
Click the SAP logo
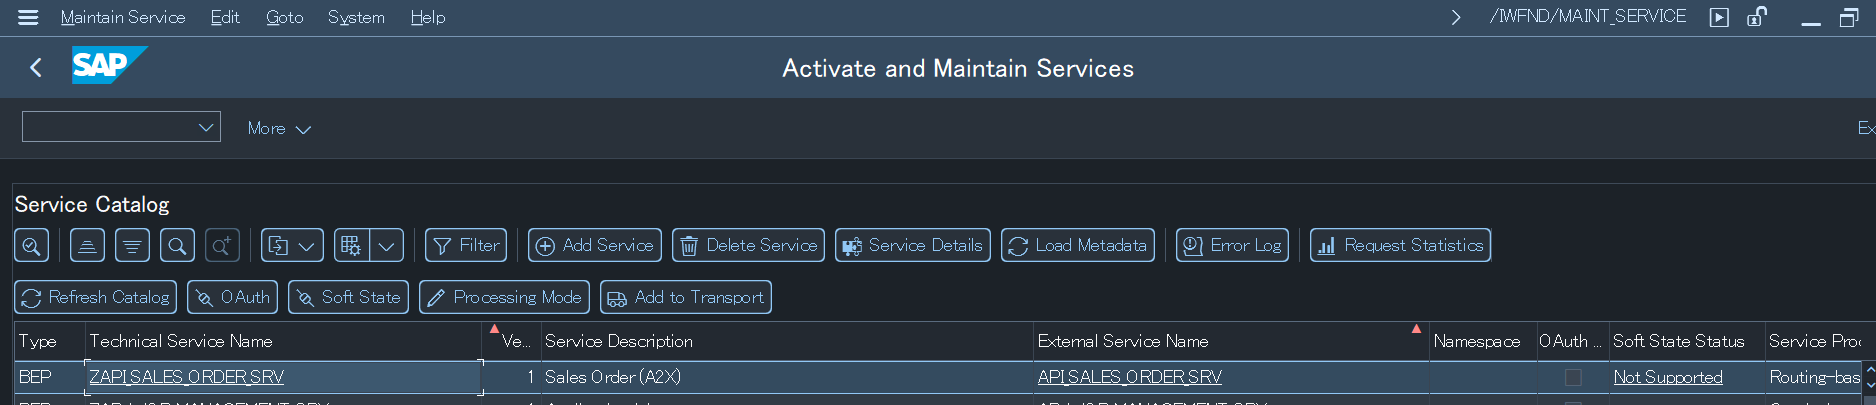coord(109,65)
